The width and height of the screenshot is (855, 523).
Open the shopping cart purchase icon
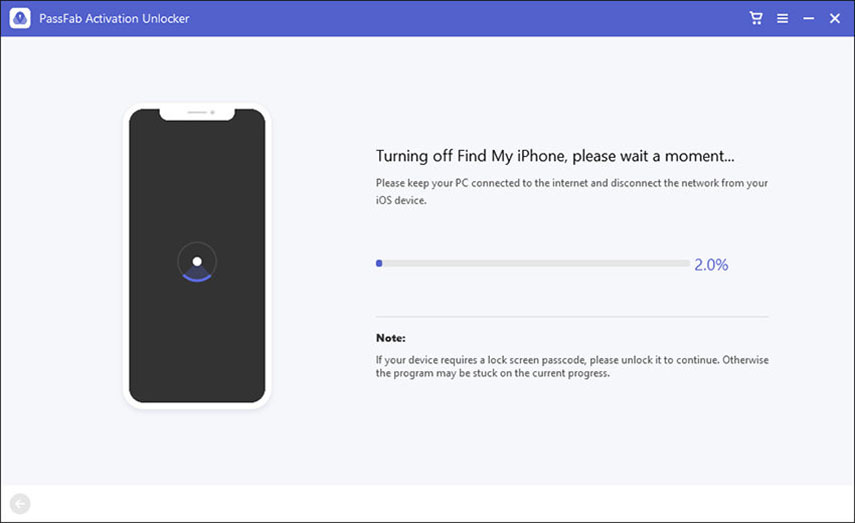(756, 18)
